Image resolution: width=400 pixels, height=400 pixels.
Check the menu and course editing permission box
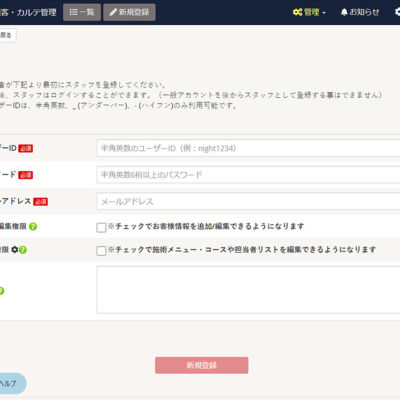[101, 251]
